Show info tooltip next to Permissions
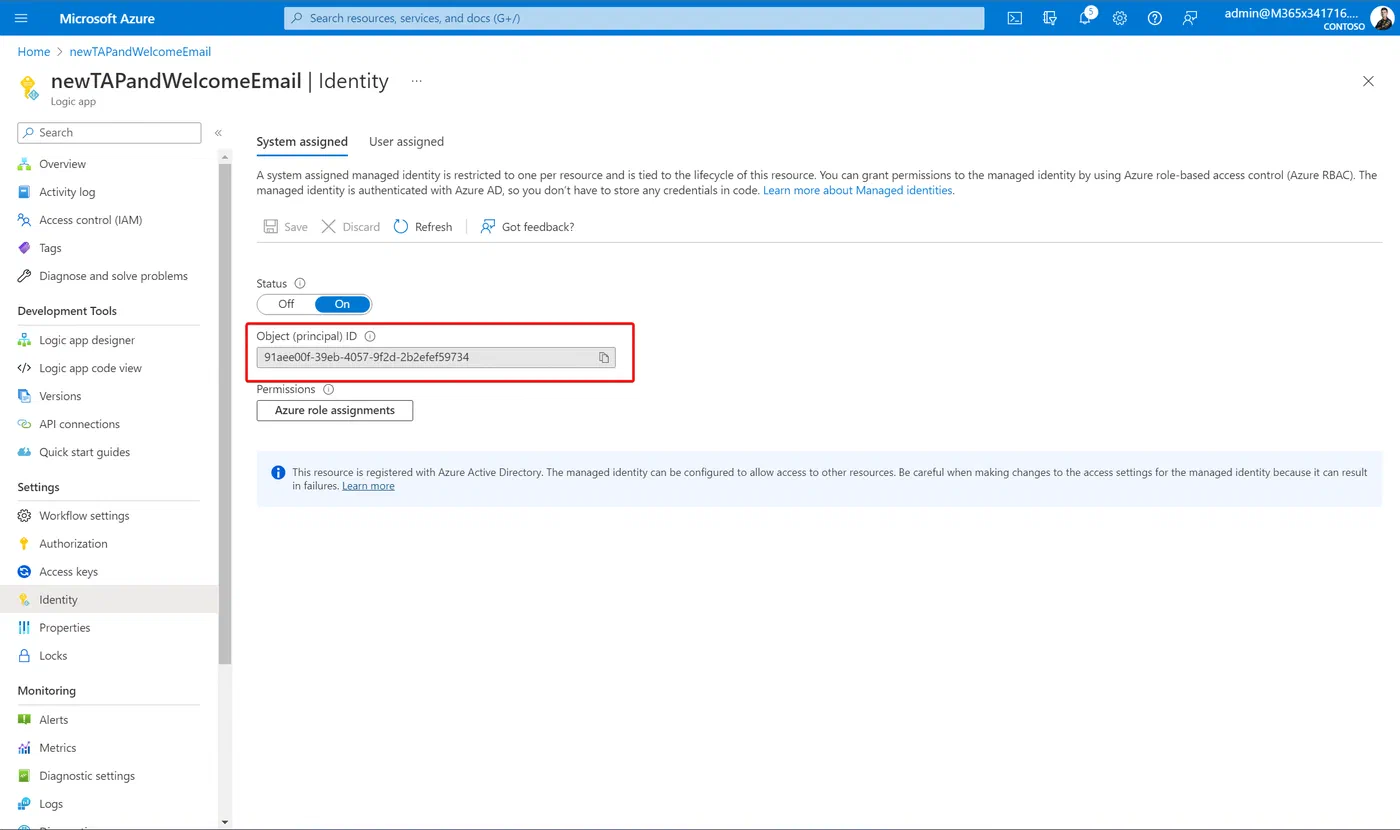Viewport: 1400px width, 830px height. [x=328, y=389]
